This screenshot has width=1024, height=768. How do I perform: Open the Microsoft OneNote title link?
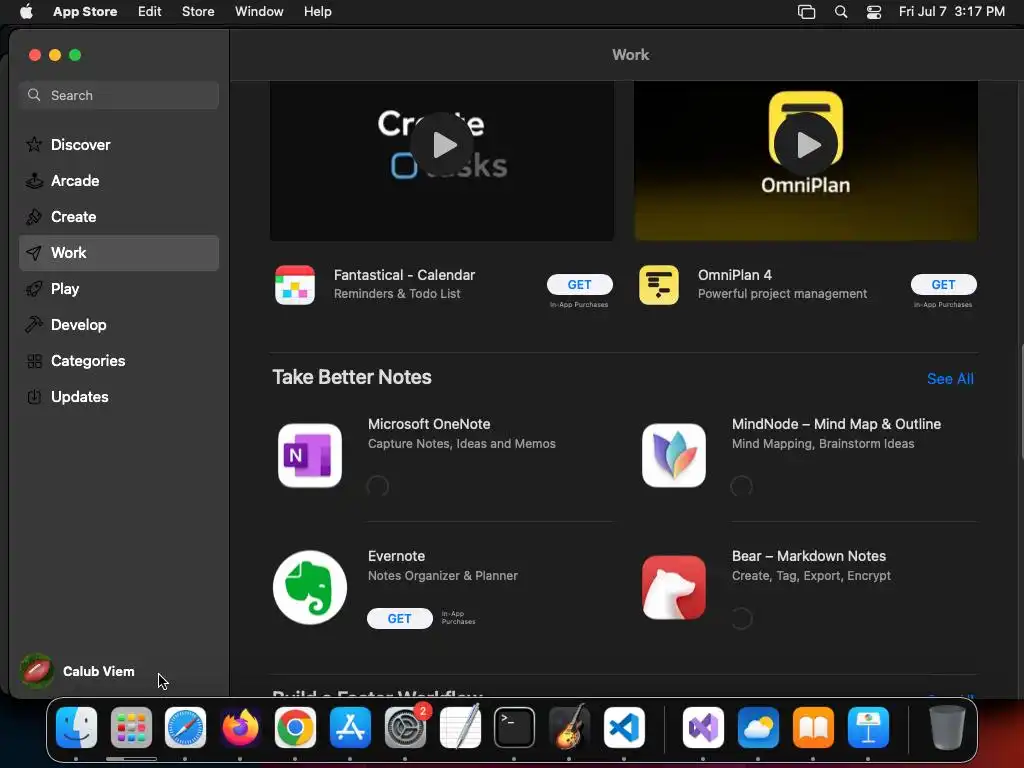tap(429, 424)
